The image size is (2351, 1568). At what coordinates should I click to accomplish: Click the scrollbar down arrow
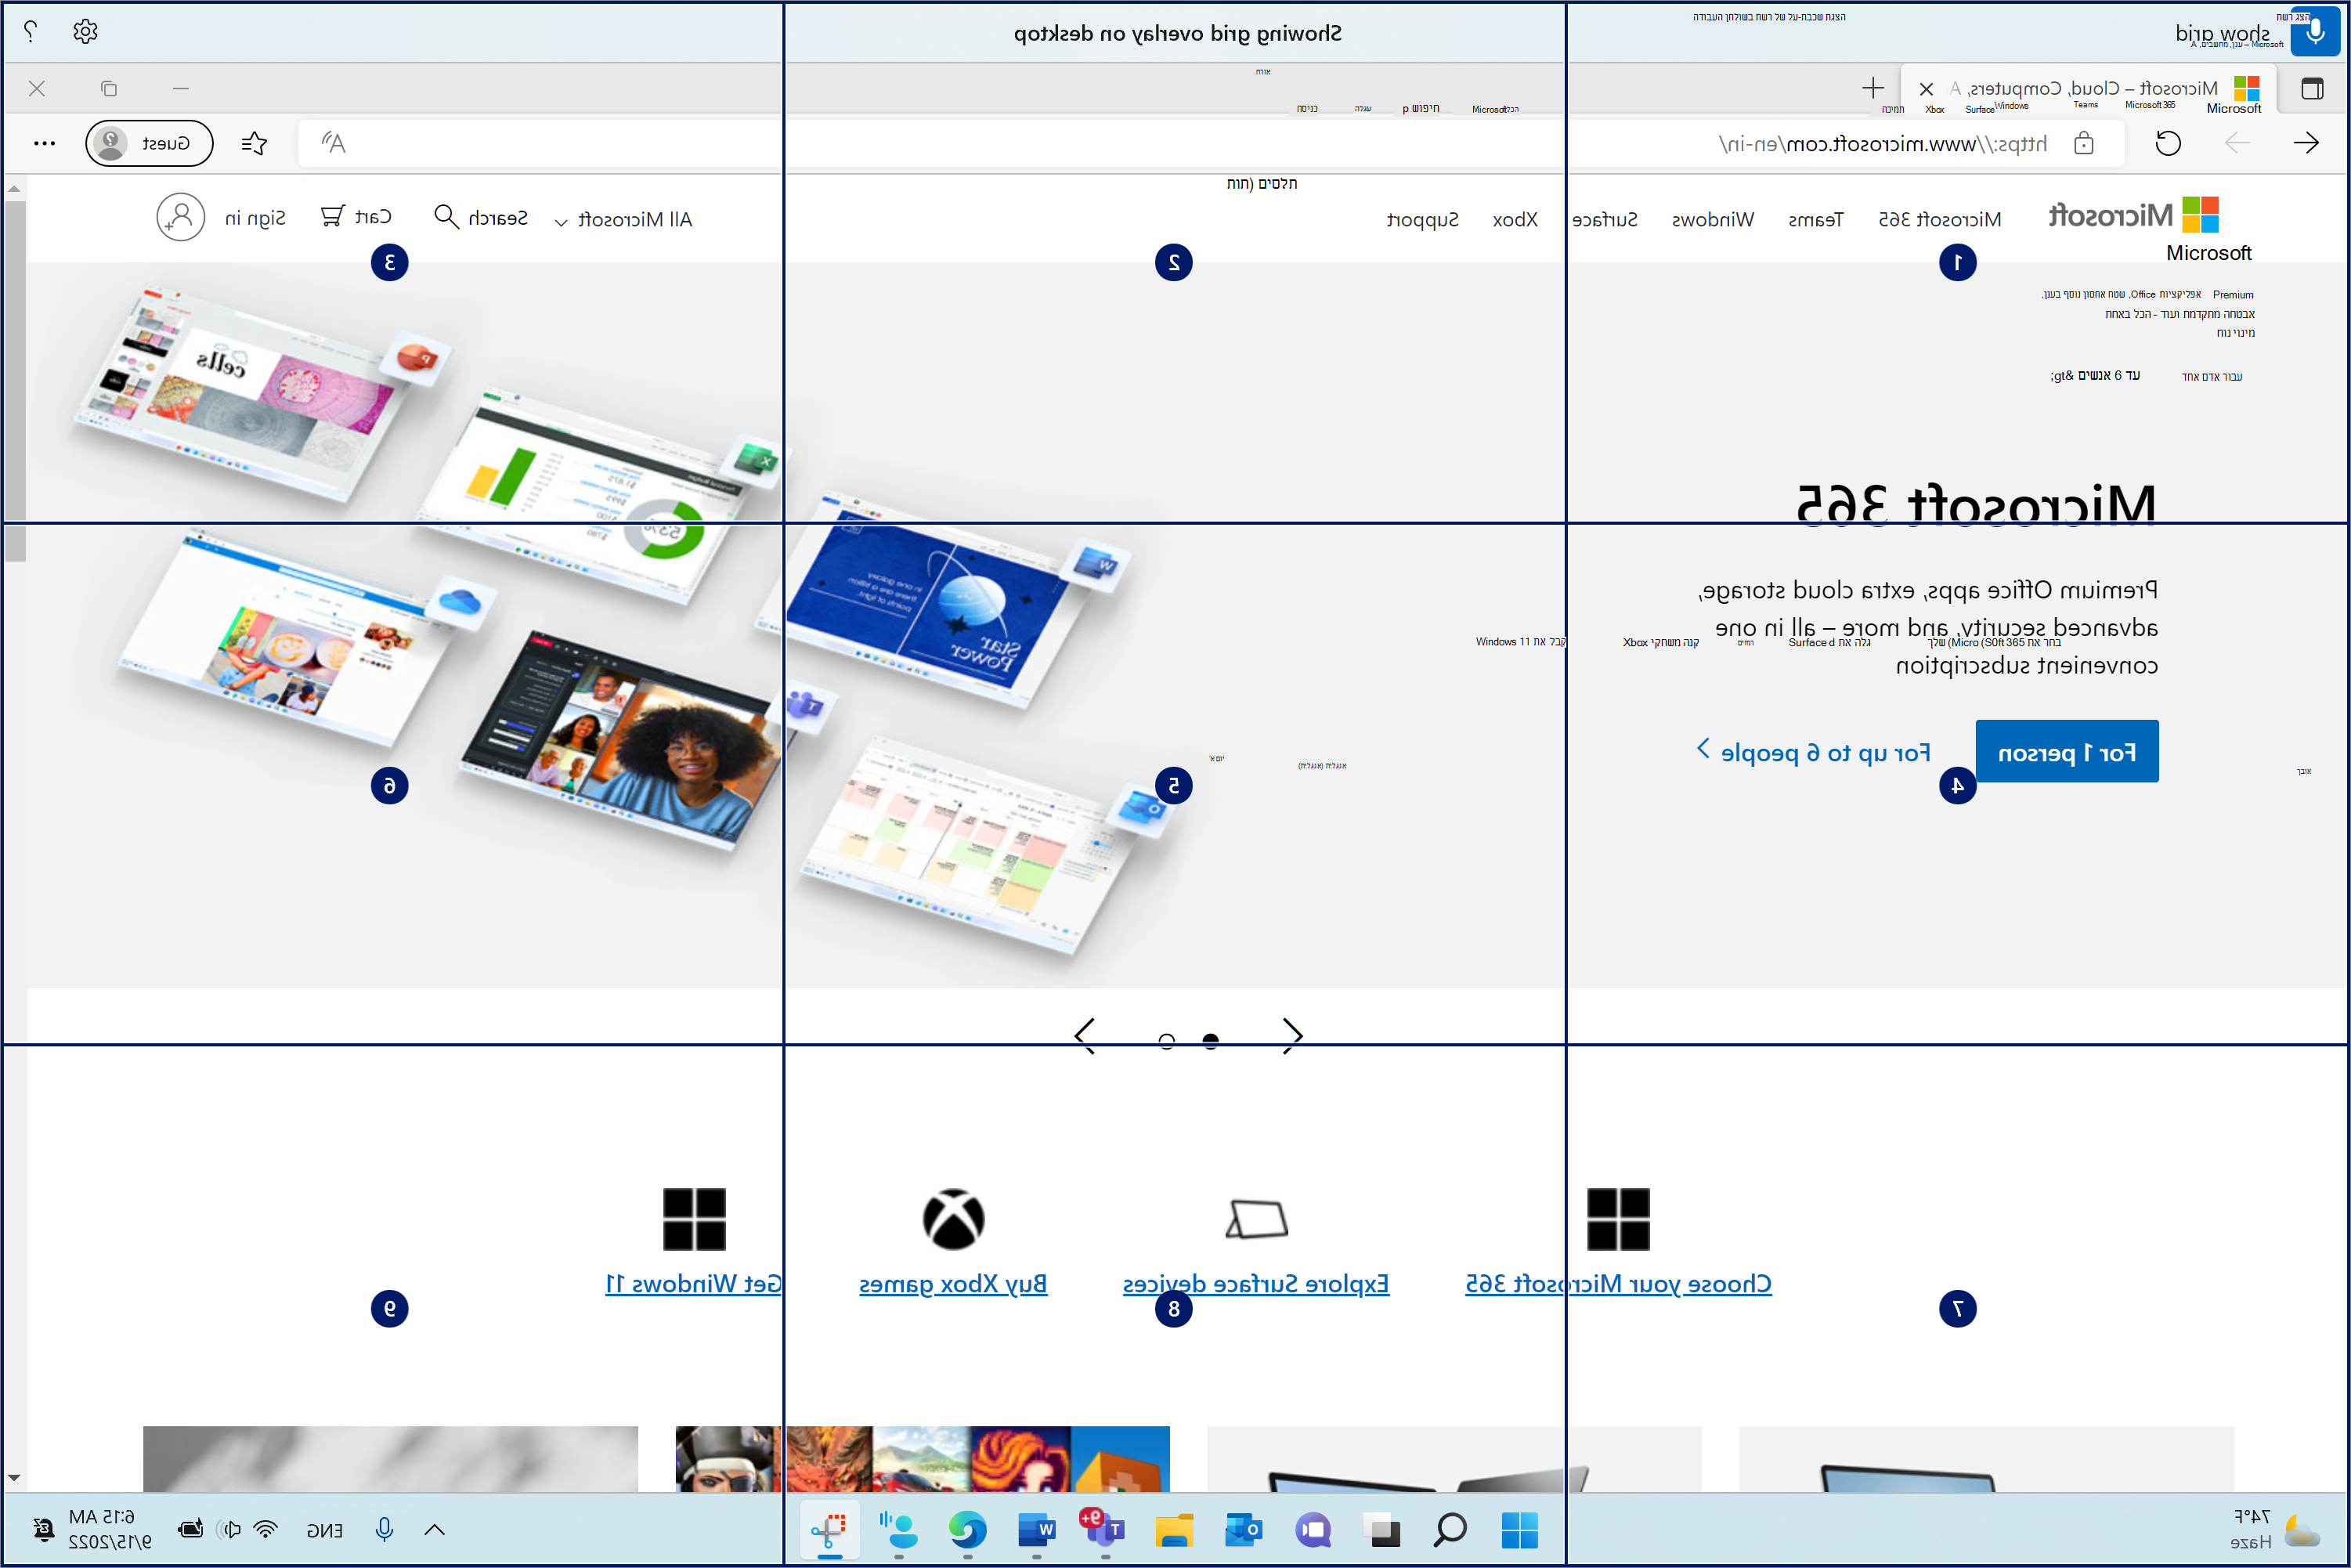(15, 1477)
